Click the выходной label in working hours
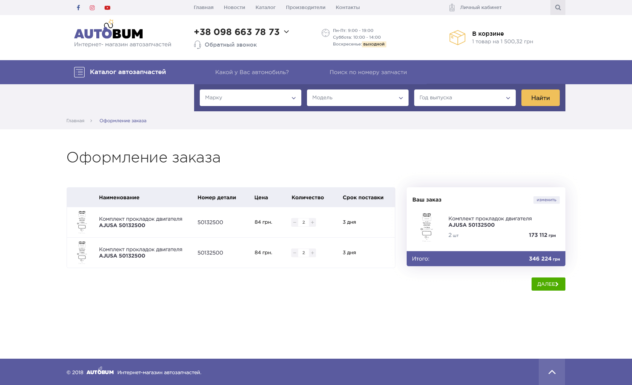This screenshot has width=632, height=385. [374, 44]
